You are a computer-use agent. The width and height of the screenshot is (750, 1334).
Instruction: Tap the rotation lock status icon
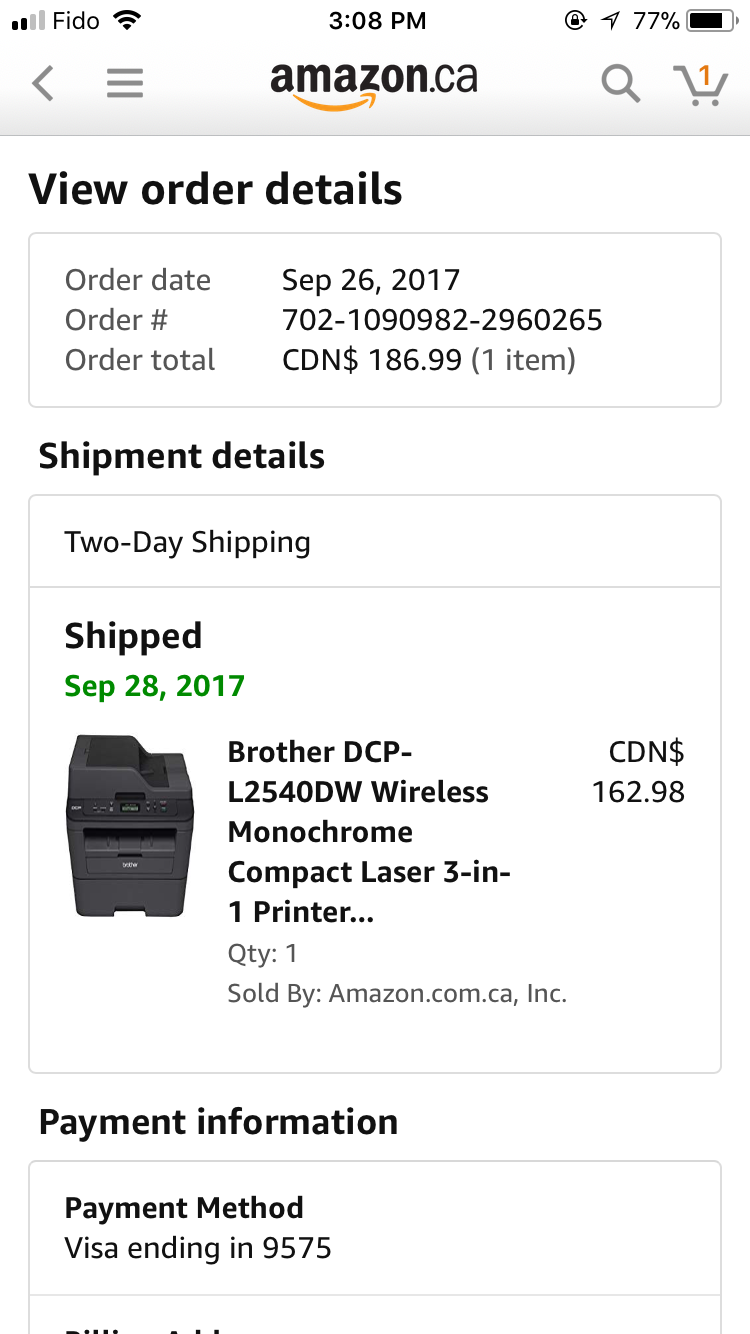point(575,20)
